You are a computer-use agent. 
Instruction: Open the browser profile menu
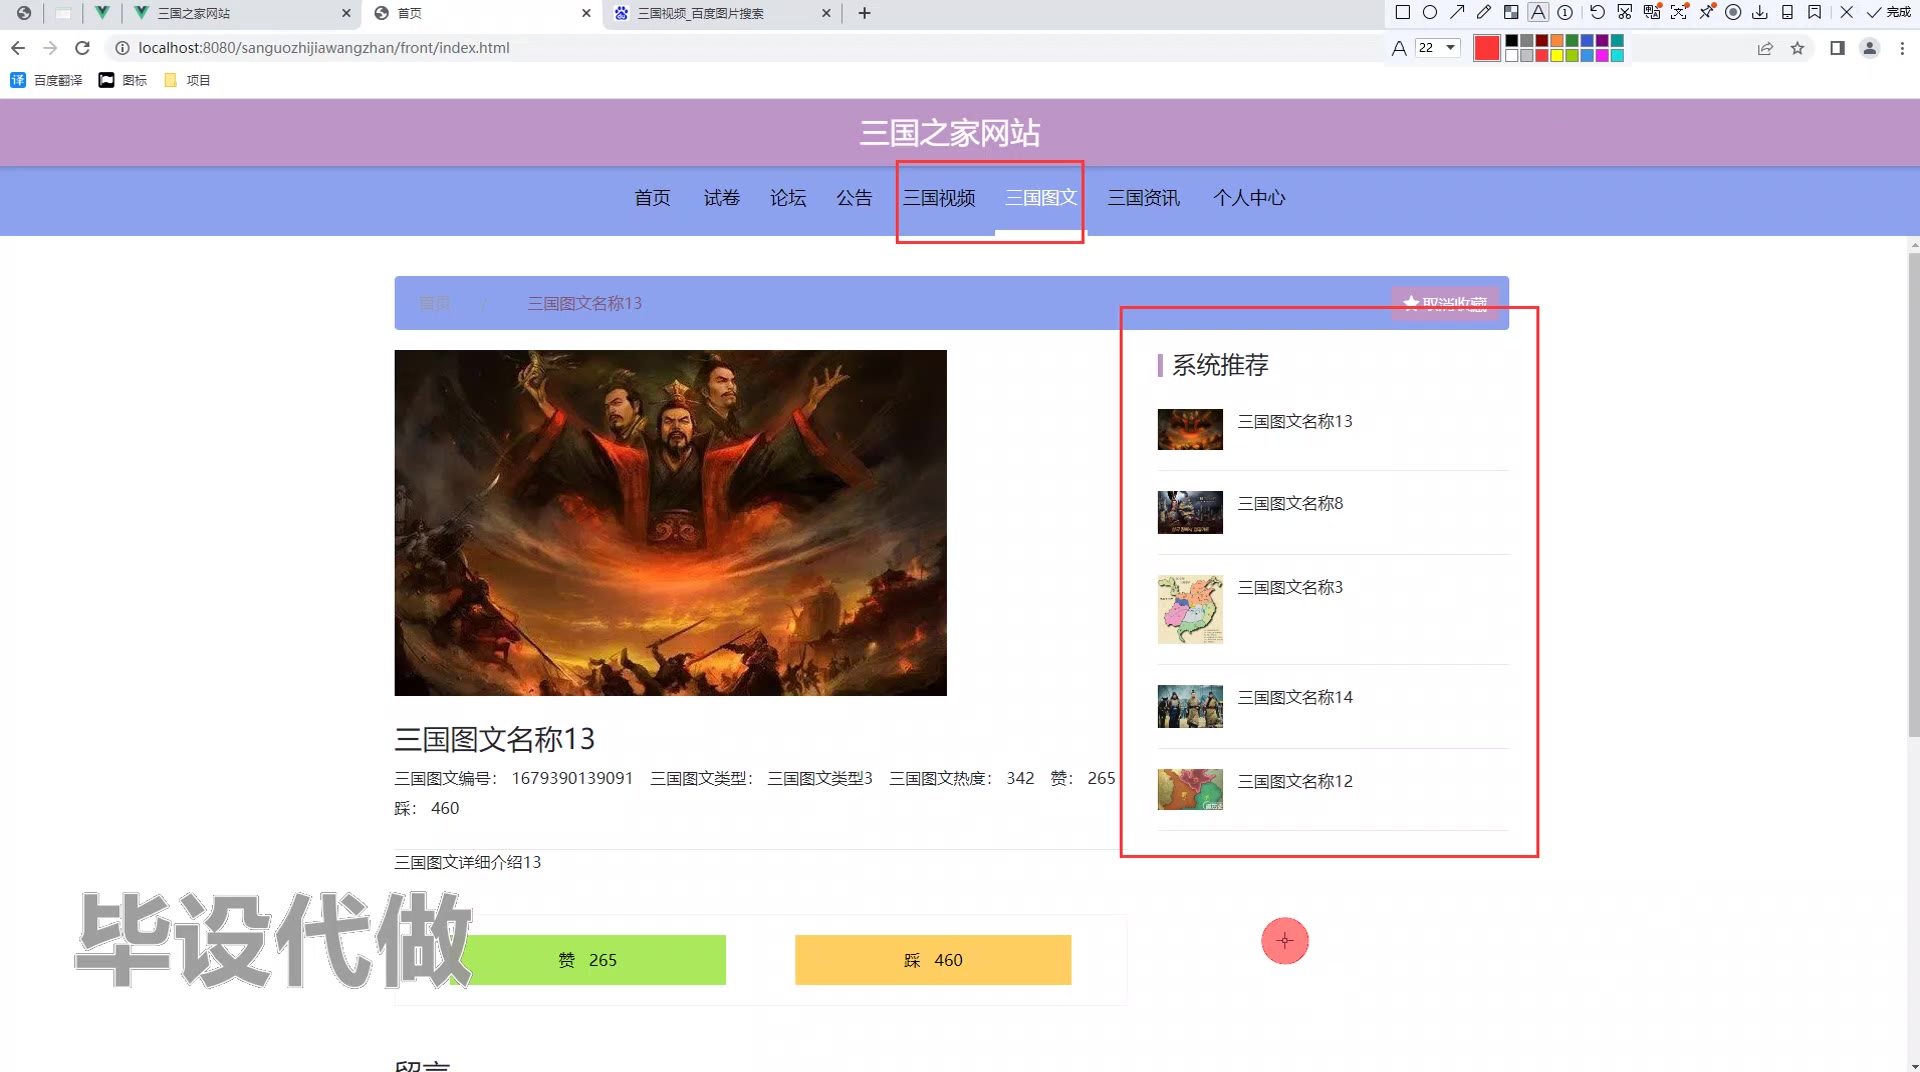coord(1869,48)
